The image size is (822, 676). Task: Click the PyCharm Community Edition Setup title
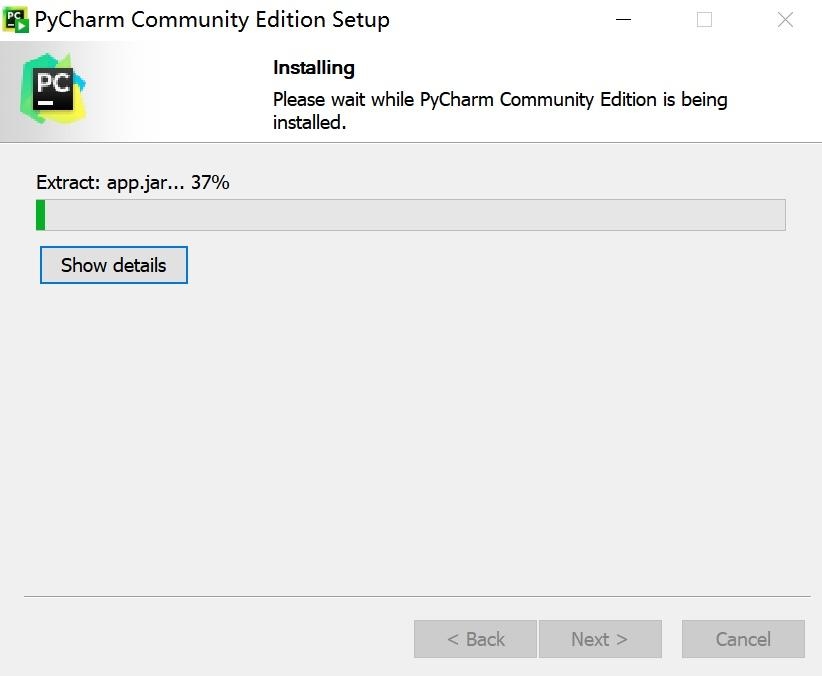tap(211, 18)
